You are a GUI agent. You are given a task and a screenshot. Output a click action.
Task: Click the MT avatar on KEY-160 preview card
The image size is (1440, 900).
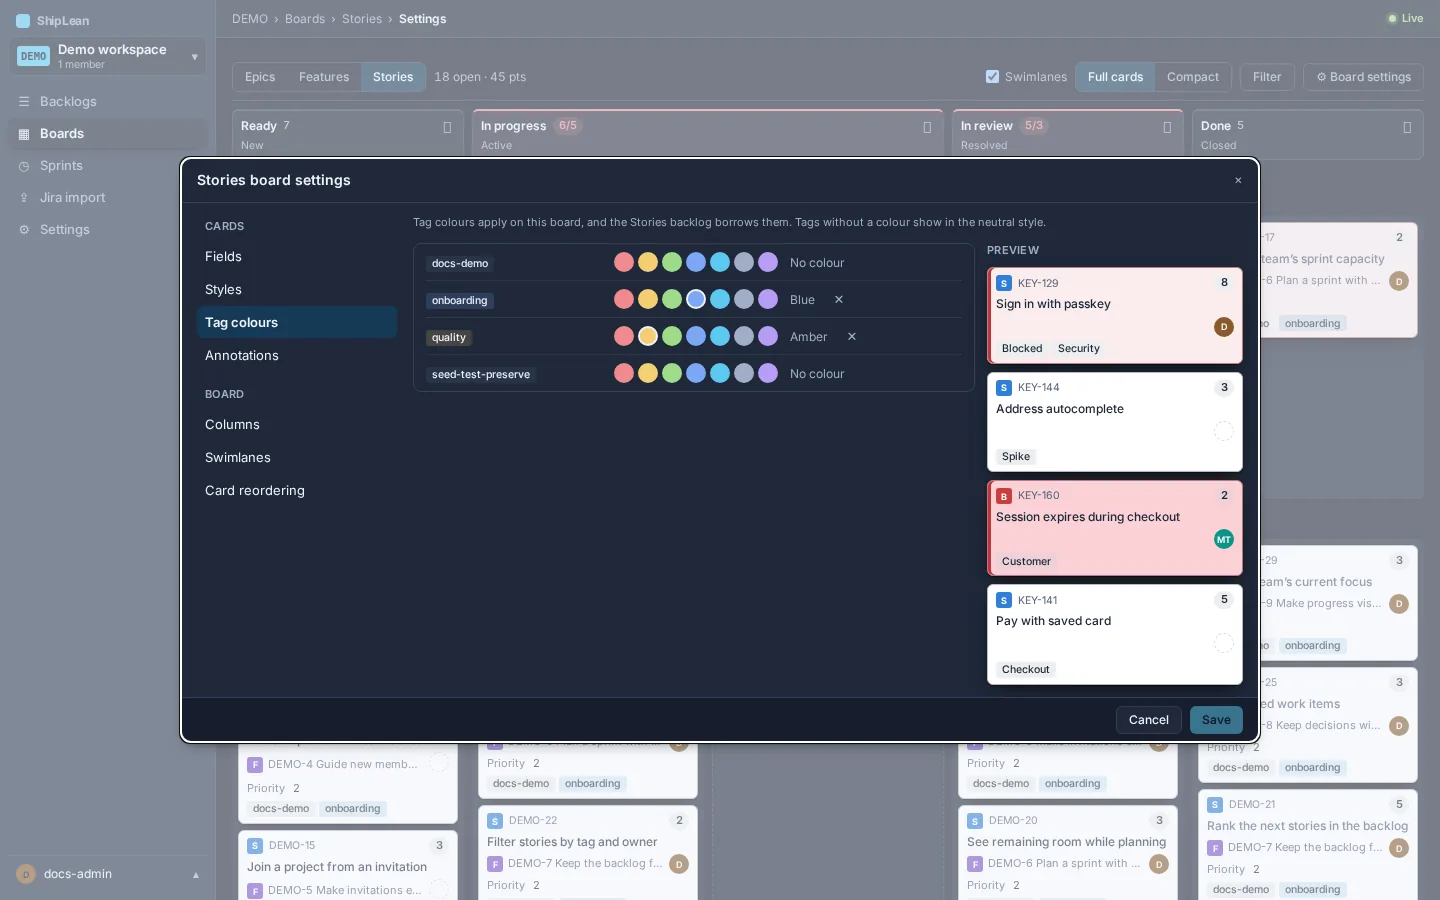(x=1224, y=540)
